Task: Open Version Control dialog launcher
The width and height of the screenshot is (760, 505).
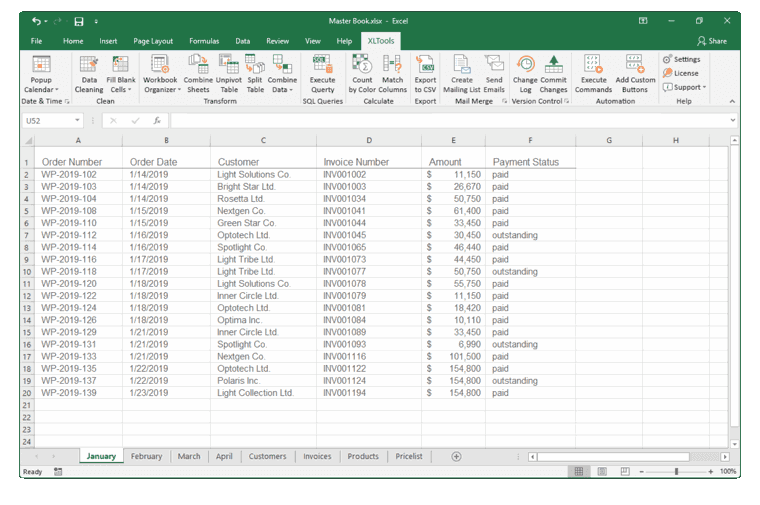Action: tap(567, 101)
